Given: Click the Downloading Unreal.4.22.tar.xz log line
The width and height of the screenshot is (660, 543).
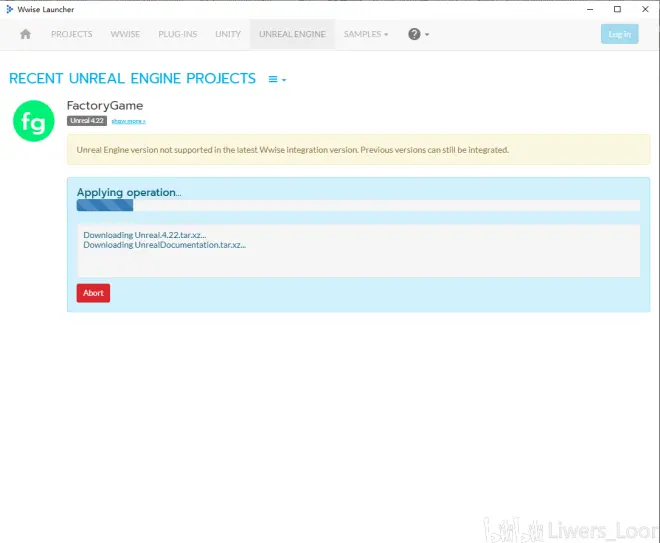Looking at the screenshot, I should click(145, 235).
